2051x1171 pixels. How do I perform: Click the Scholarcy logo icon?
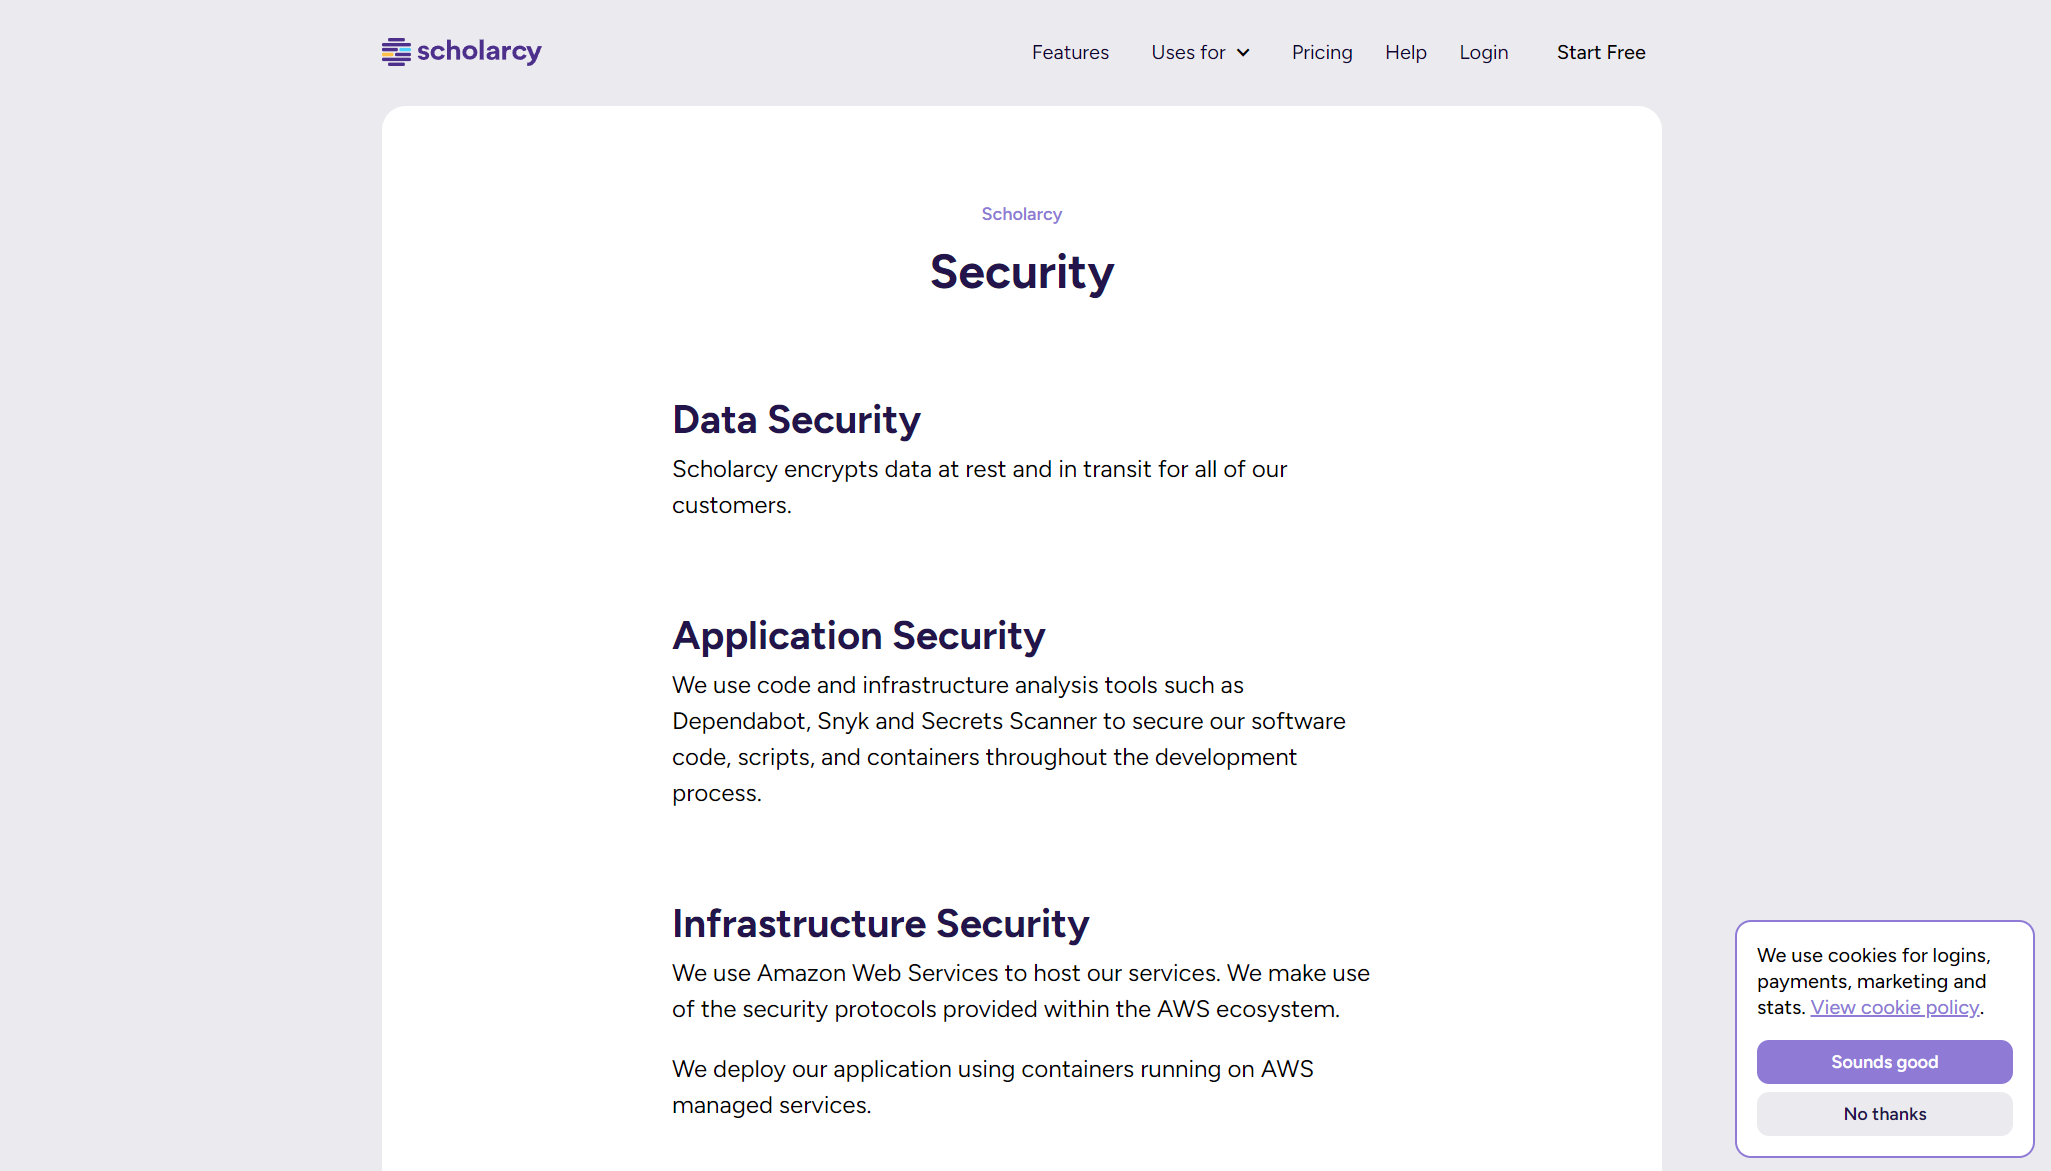pyautogui.click(x=396, y=52)
